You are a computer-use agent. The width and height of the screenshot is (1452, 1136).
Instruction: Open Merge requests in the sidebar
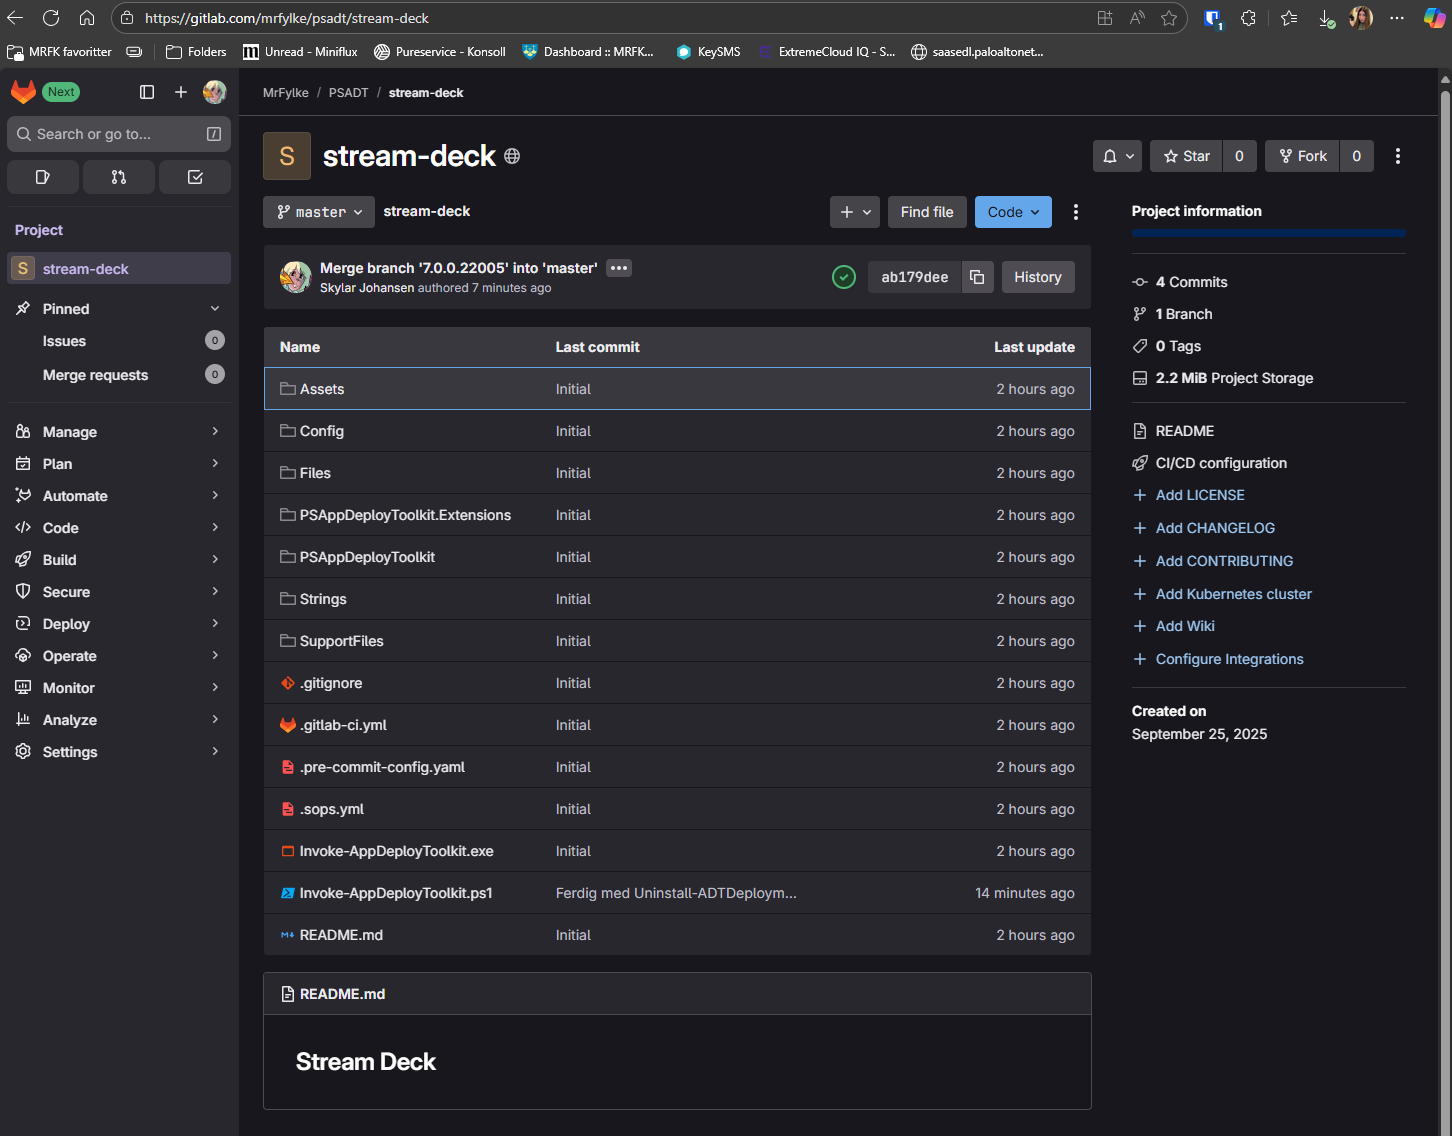pos(119,375)
